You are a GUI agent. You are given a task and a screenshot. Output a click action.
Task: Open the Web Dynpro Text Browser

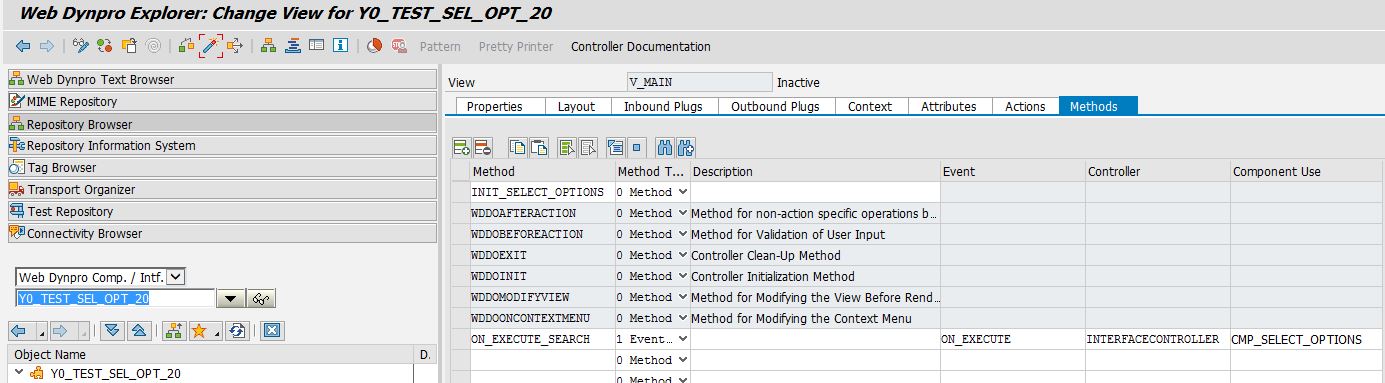(x=222, y=79)
